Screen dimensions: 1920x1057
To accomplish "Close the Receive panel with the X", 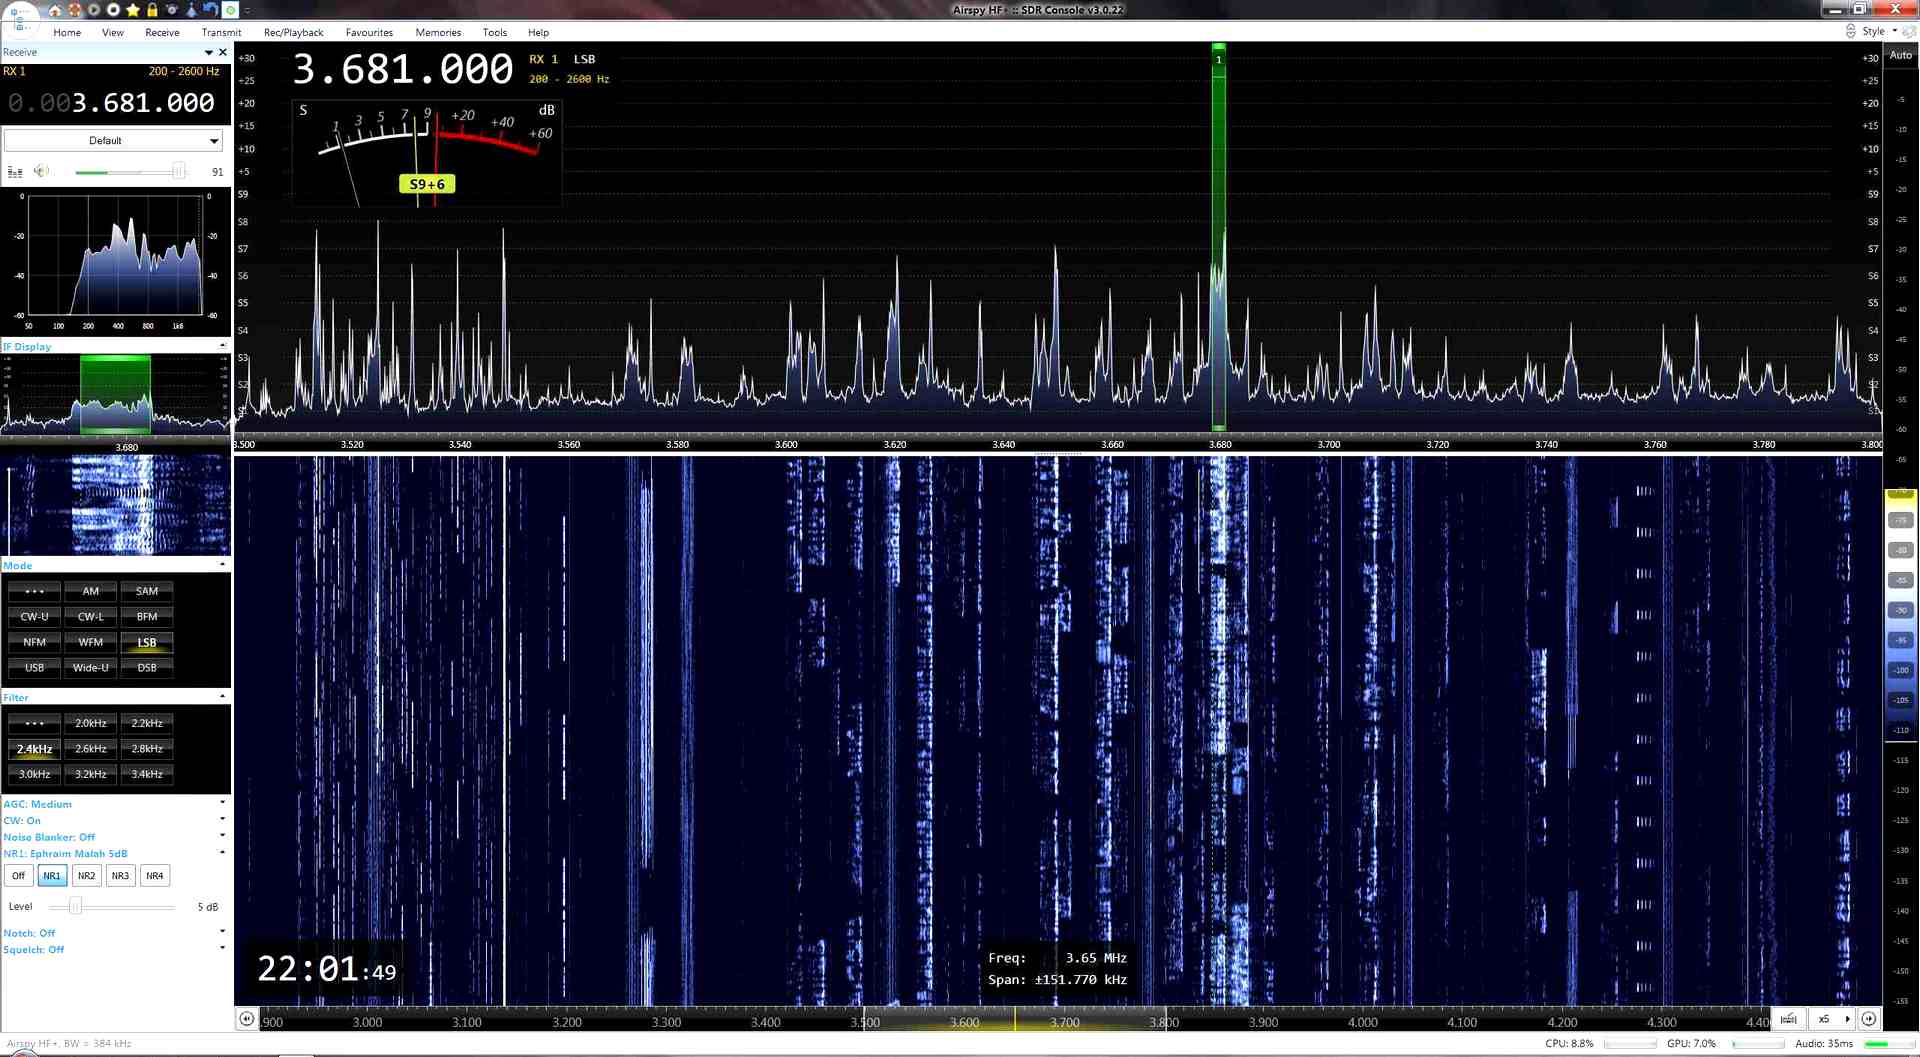I will [223, 52].
